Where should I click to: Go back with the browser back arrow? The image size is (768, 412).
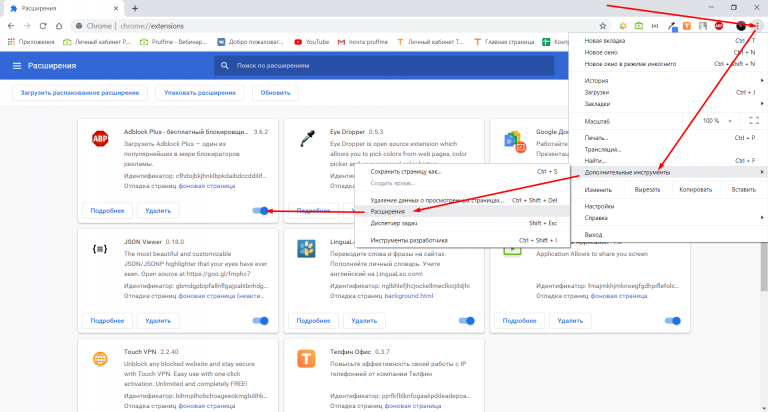coord(11,26)
